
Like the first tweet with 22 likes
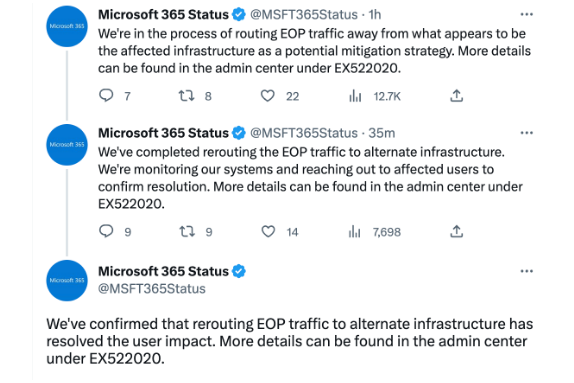tap(268, 96)
